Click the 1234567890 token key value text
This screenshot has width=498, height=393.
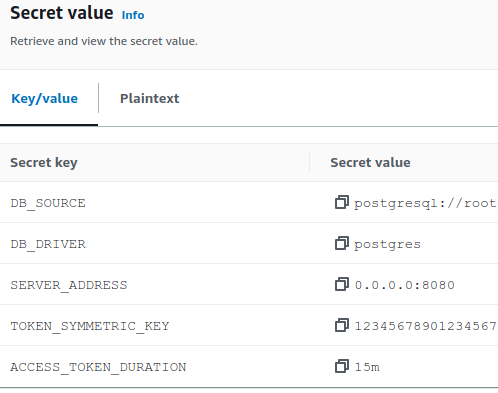(426, 326)
